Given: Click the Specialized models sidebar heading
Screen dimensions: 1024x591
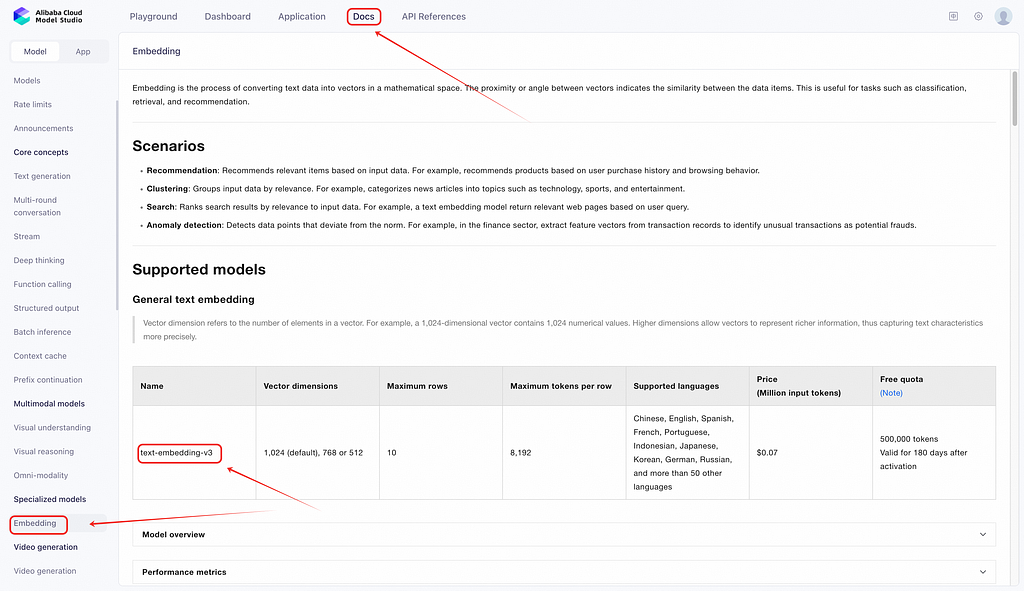Looking at the screenshot, I should 50,499.
